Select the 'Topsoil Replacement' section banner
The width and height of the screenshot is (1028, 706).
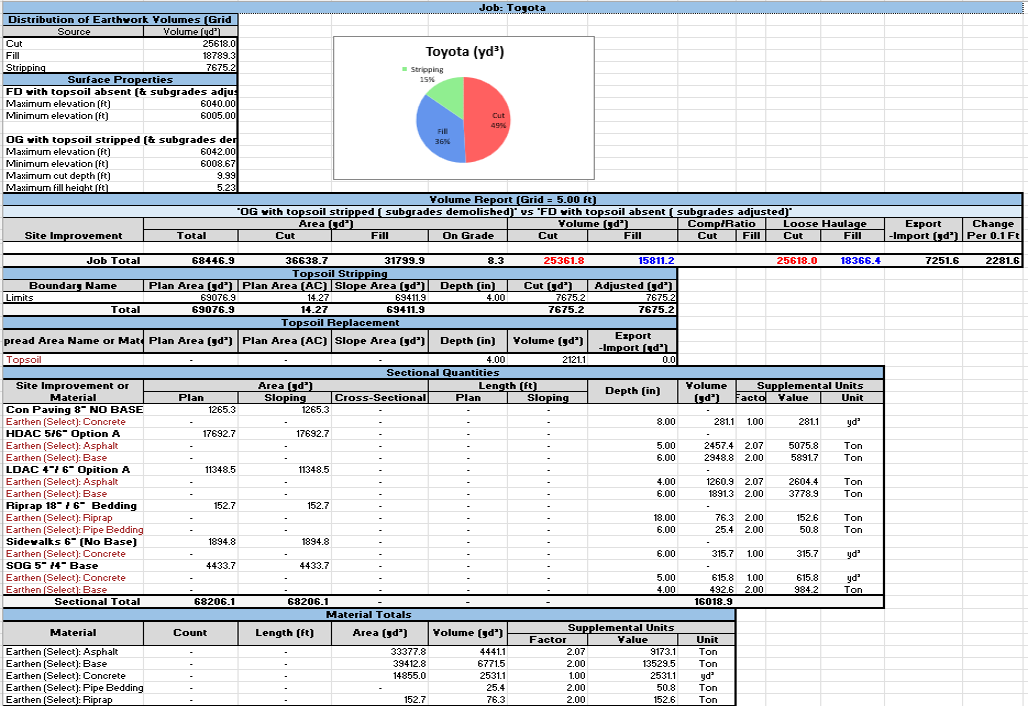point(340,323)
